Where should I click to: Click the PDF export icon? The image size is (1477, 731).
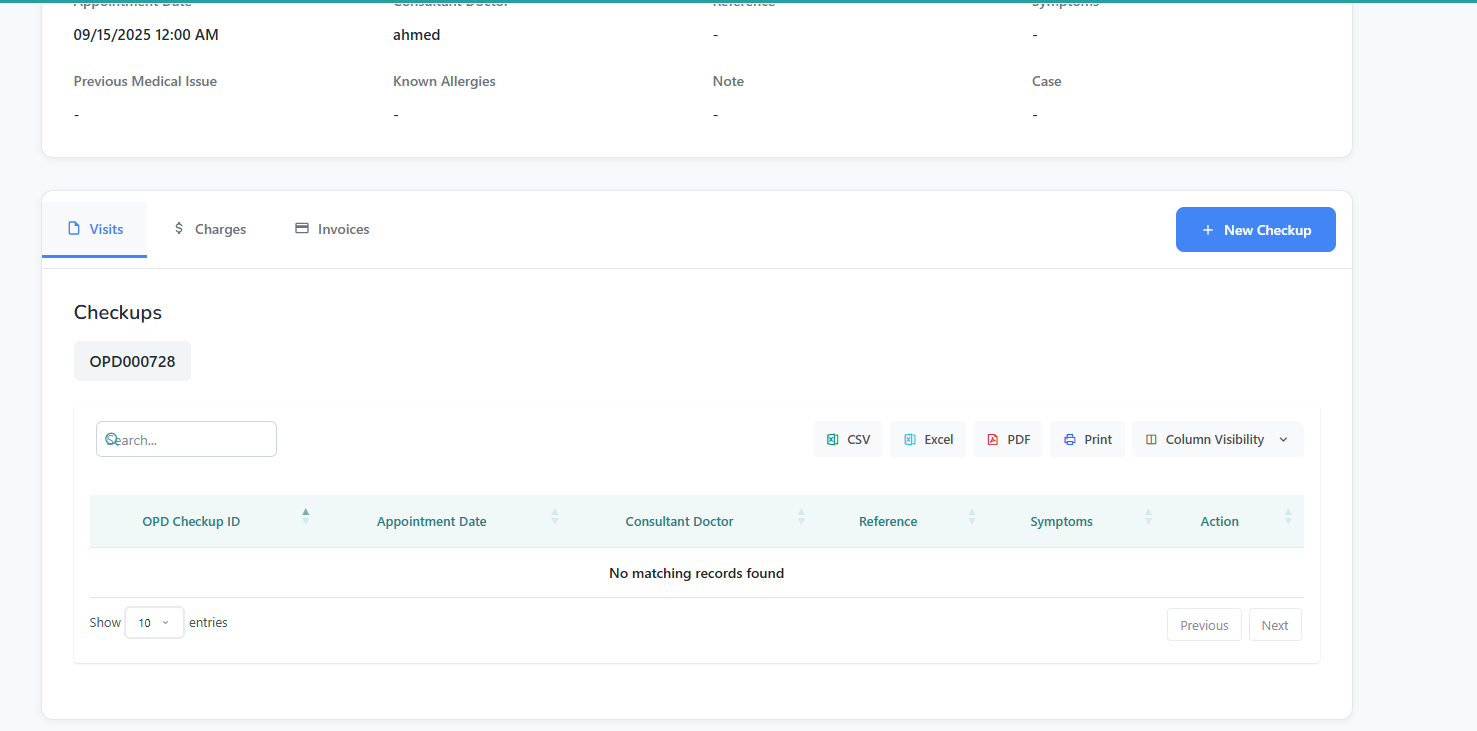[992, 440]
